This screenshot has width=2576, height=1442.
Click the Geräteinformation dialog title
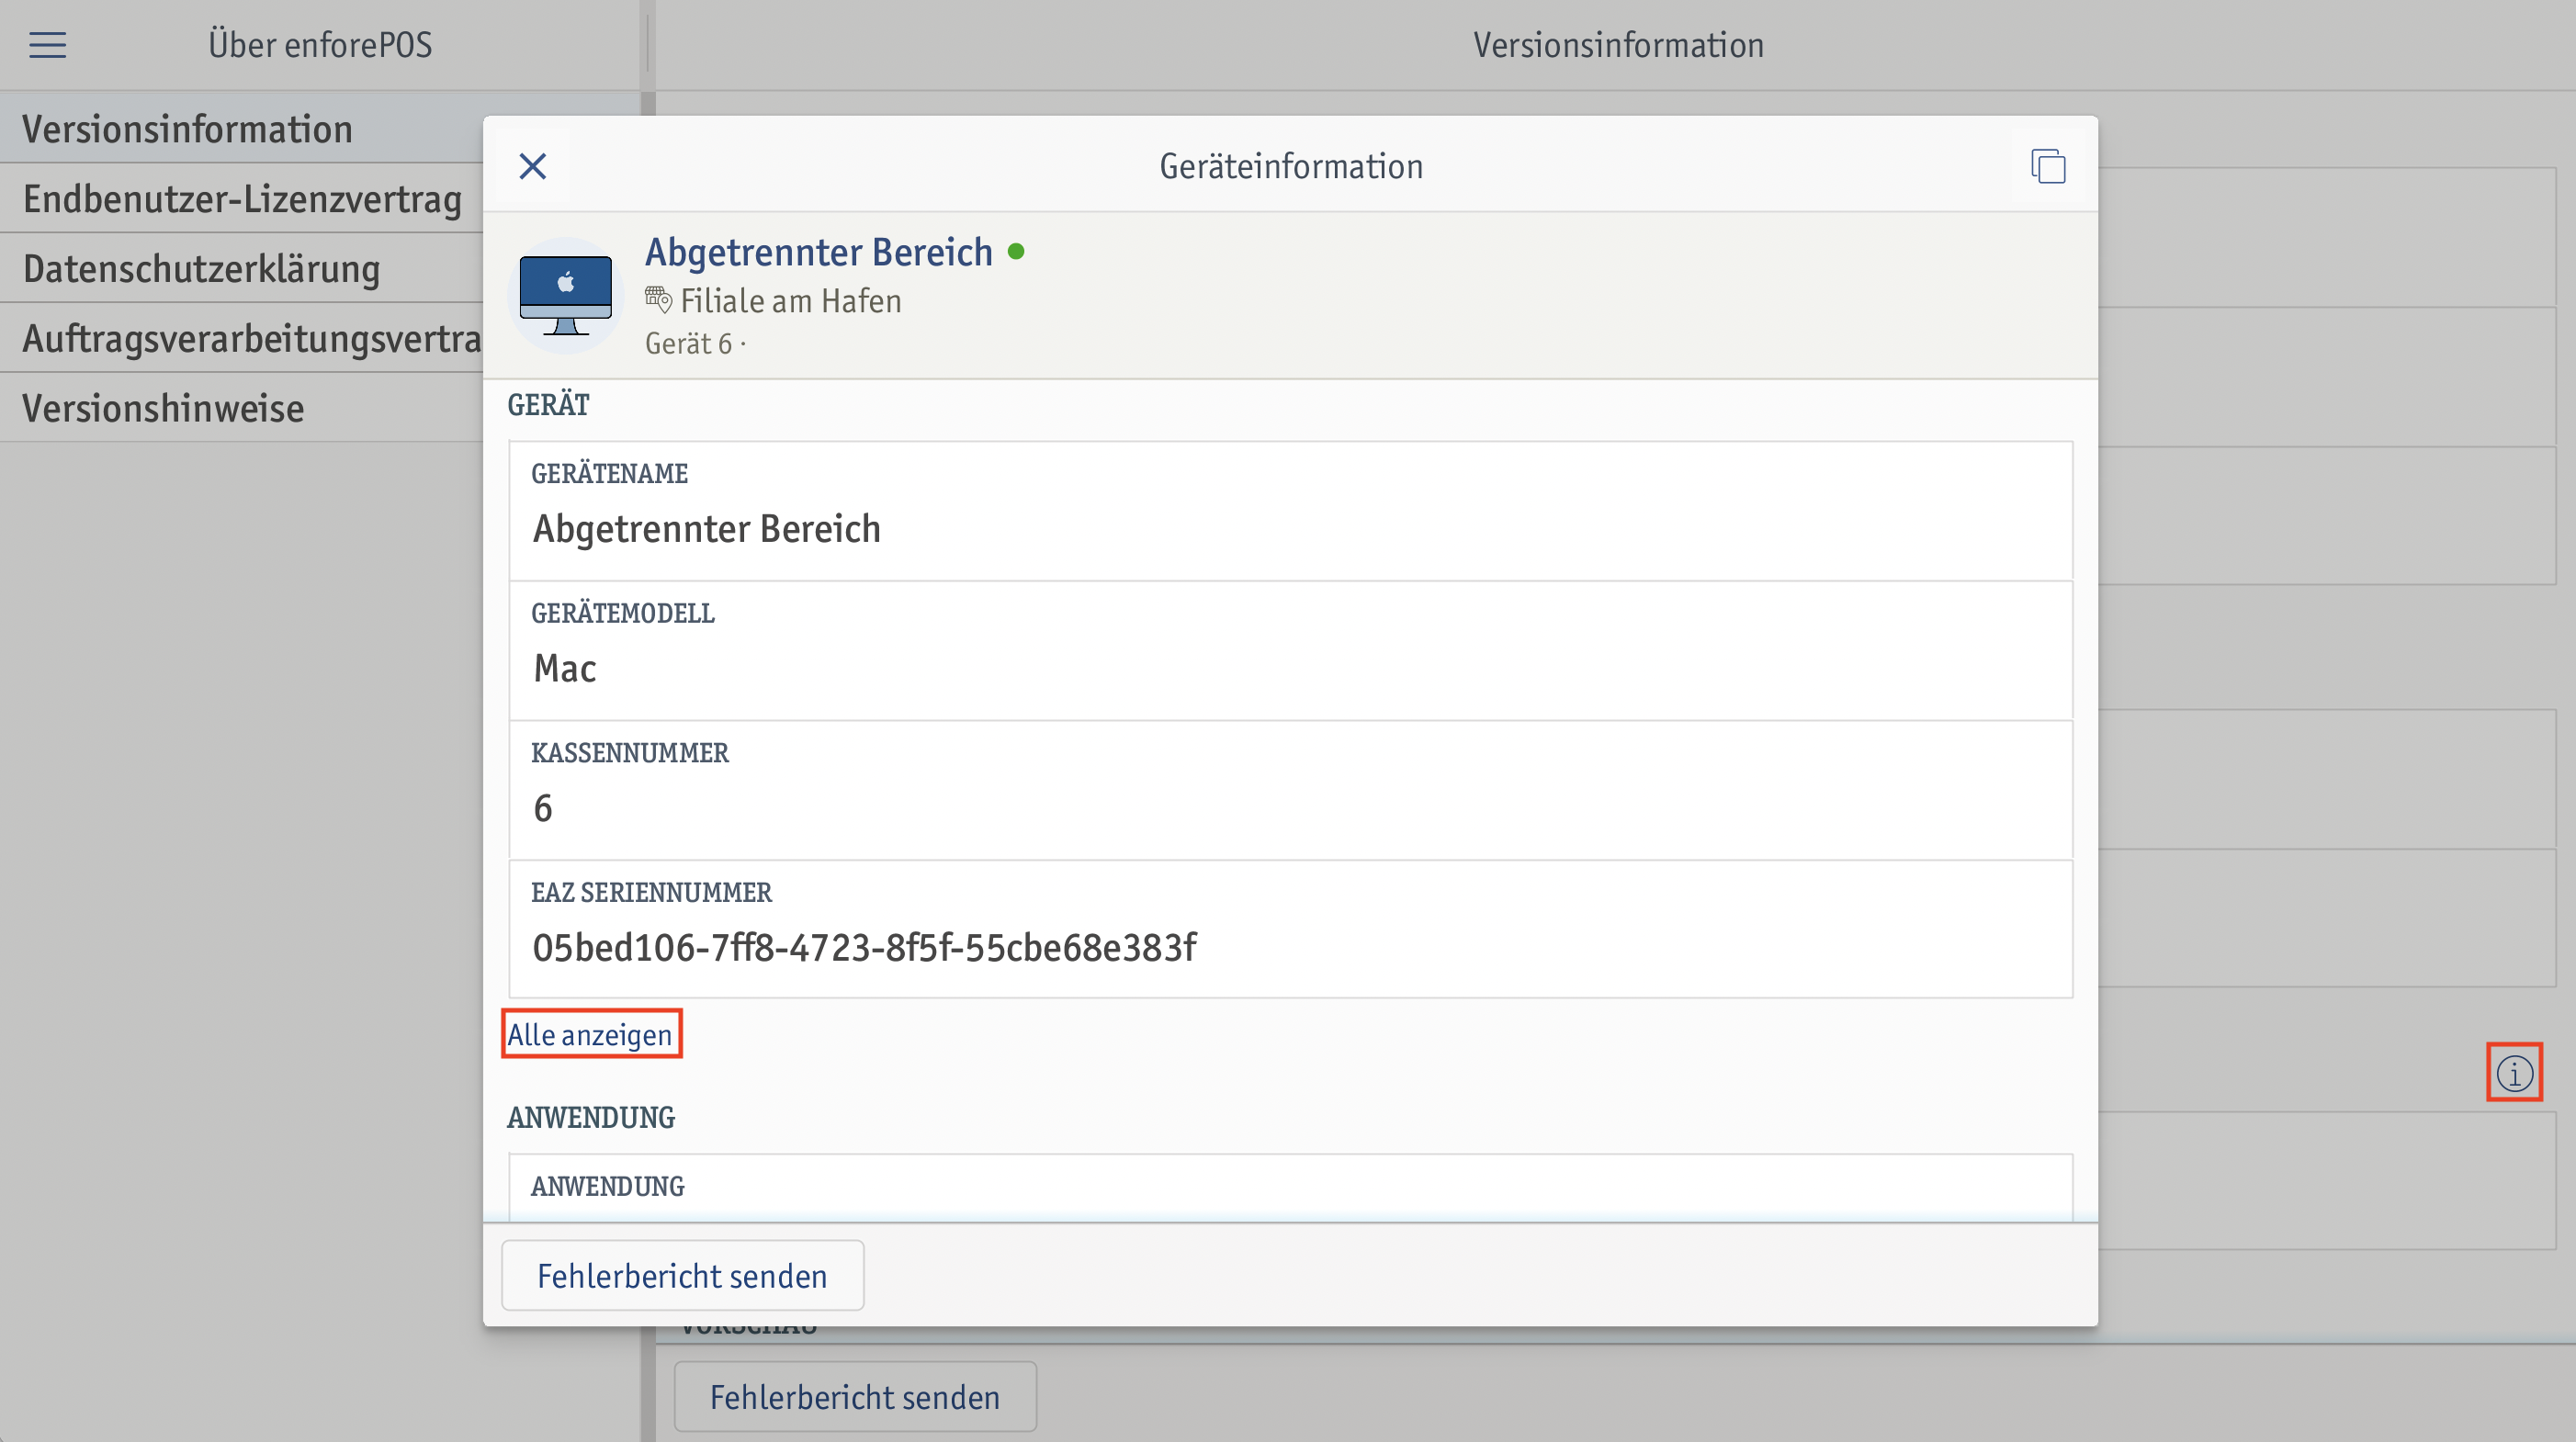1291,166
